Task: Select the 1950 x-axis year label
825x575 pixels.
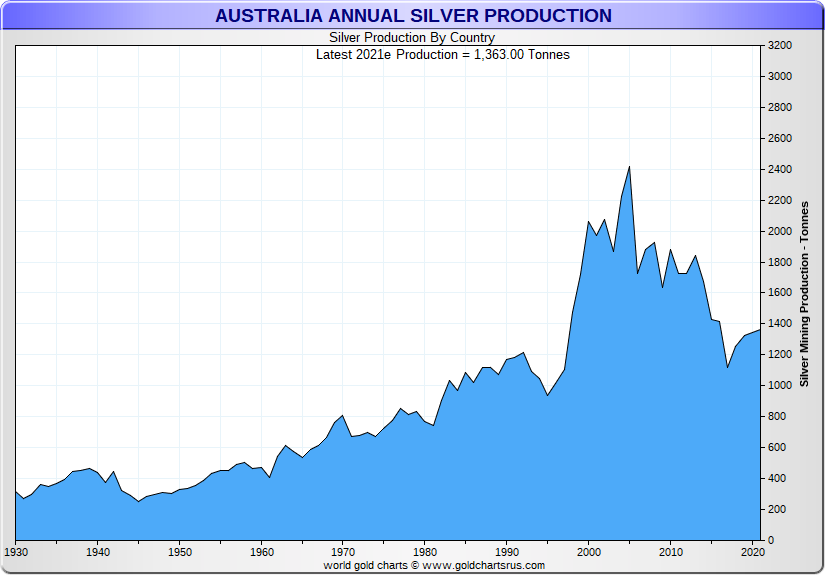Action: tap(180, 552)
